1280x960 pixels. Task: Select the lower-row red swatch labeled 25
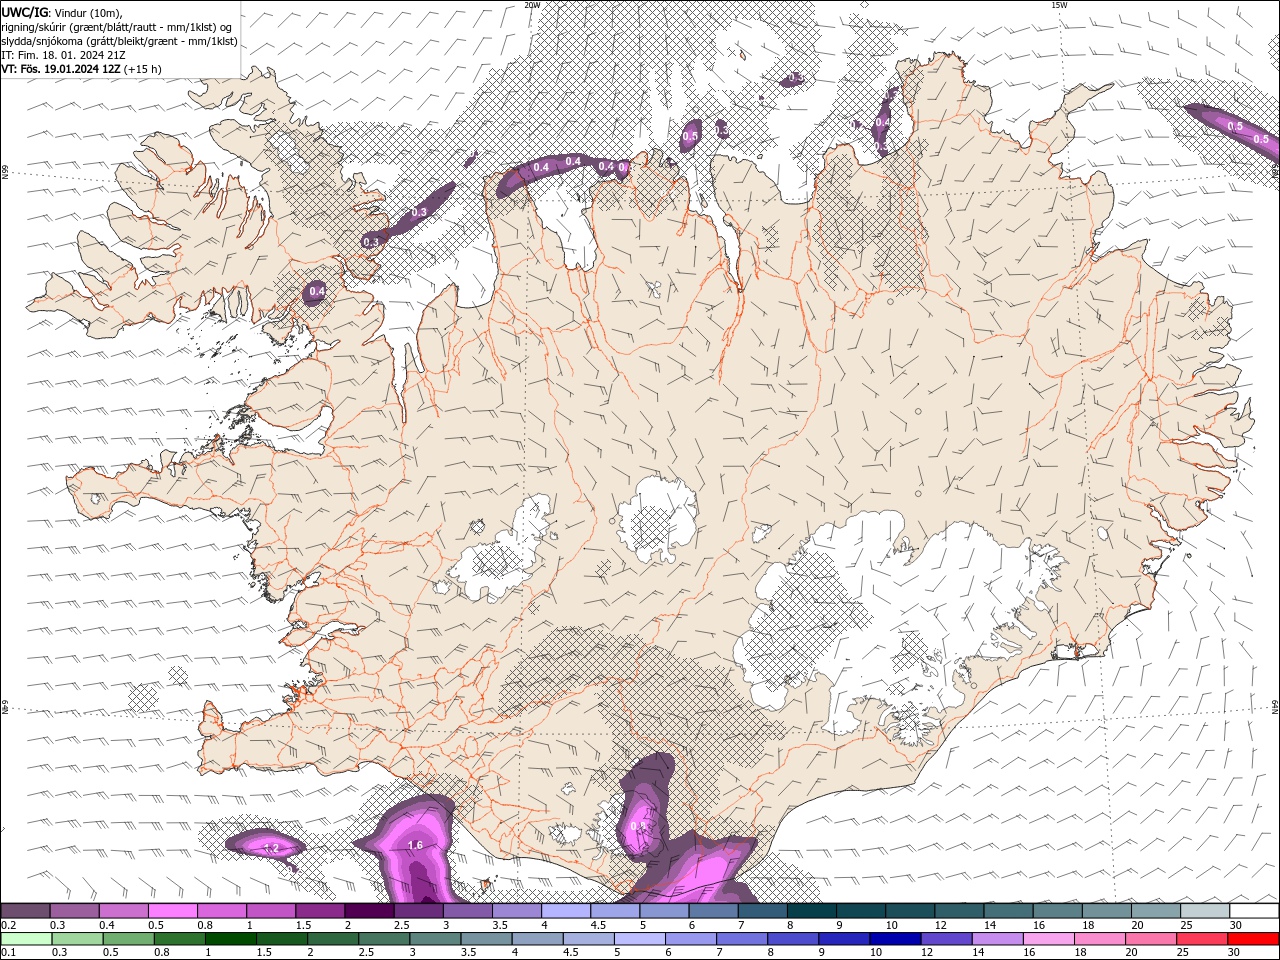coord(1201,939)
